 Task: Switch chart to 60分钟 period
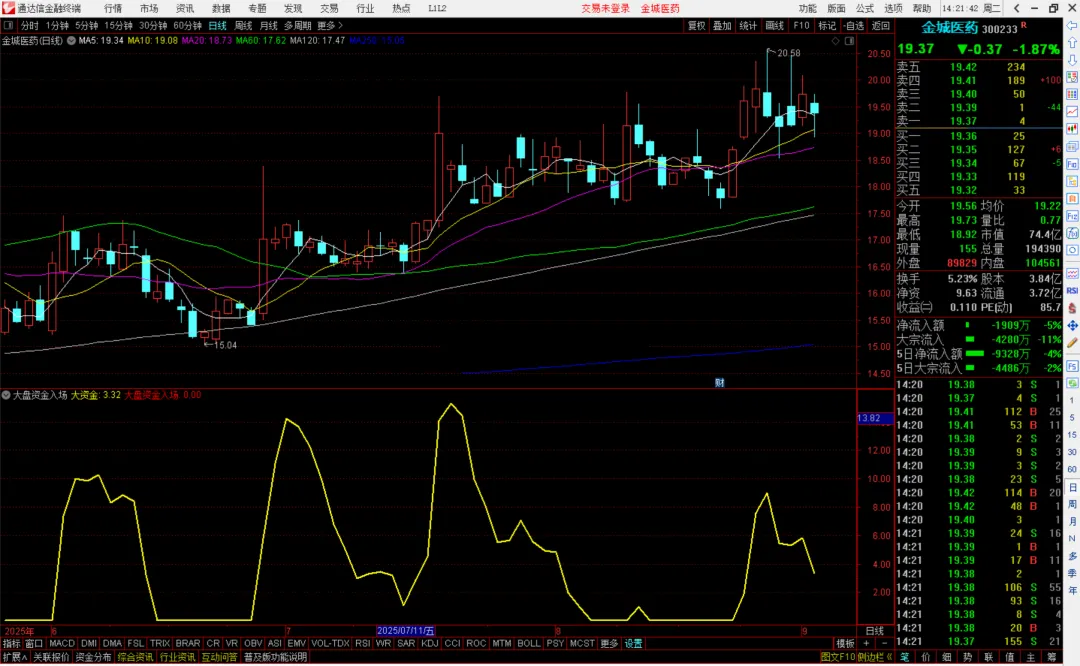(x=187, y=25)
